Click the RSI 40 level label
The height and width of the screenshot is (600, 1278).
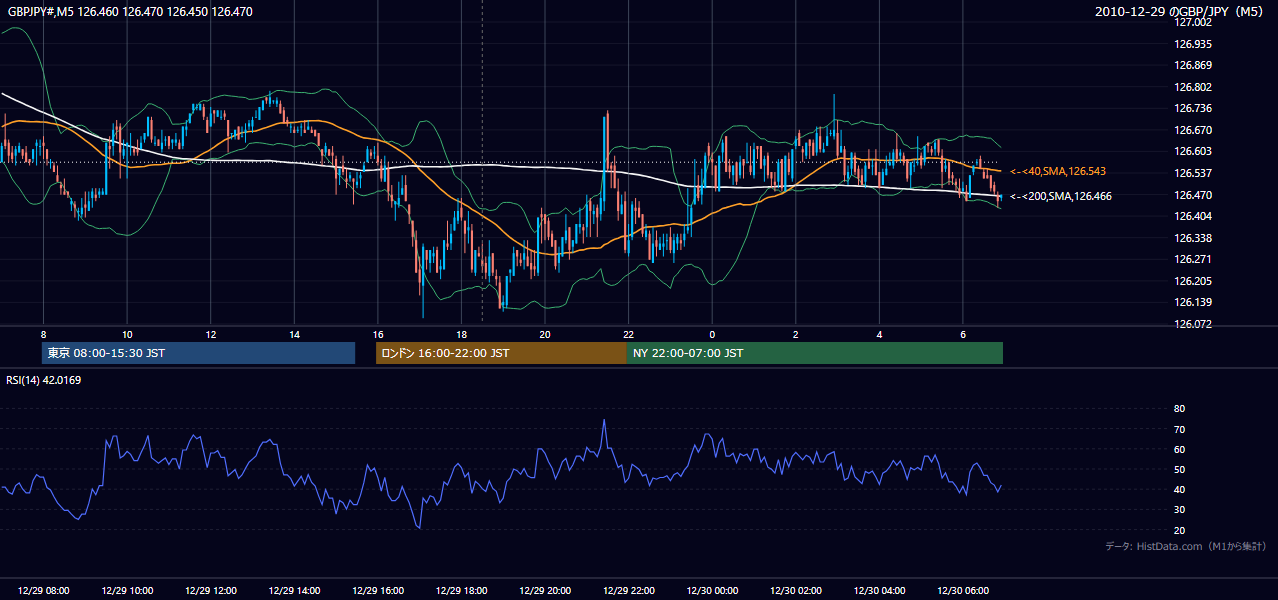click(1179, 489)
